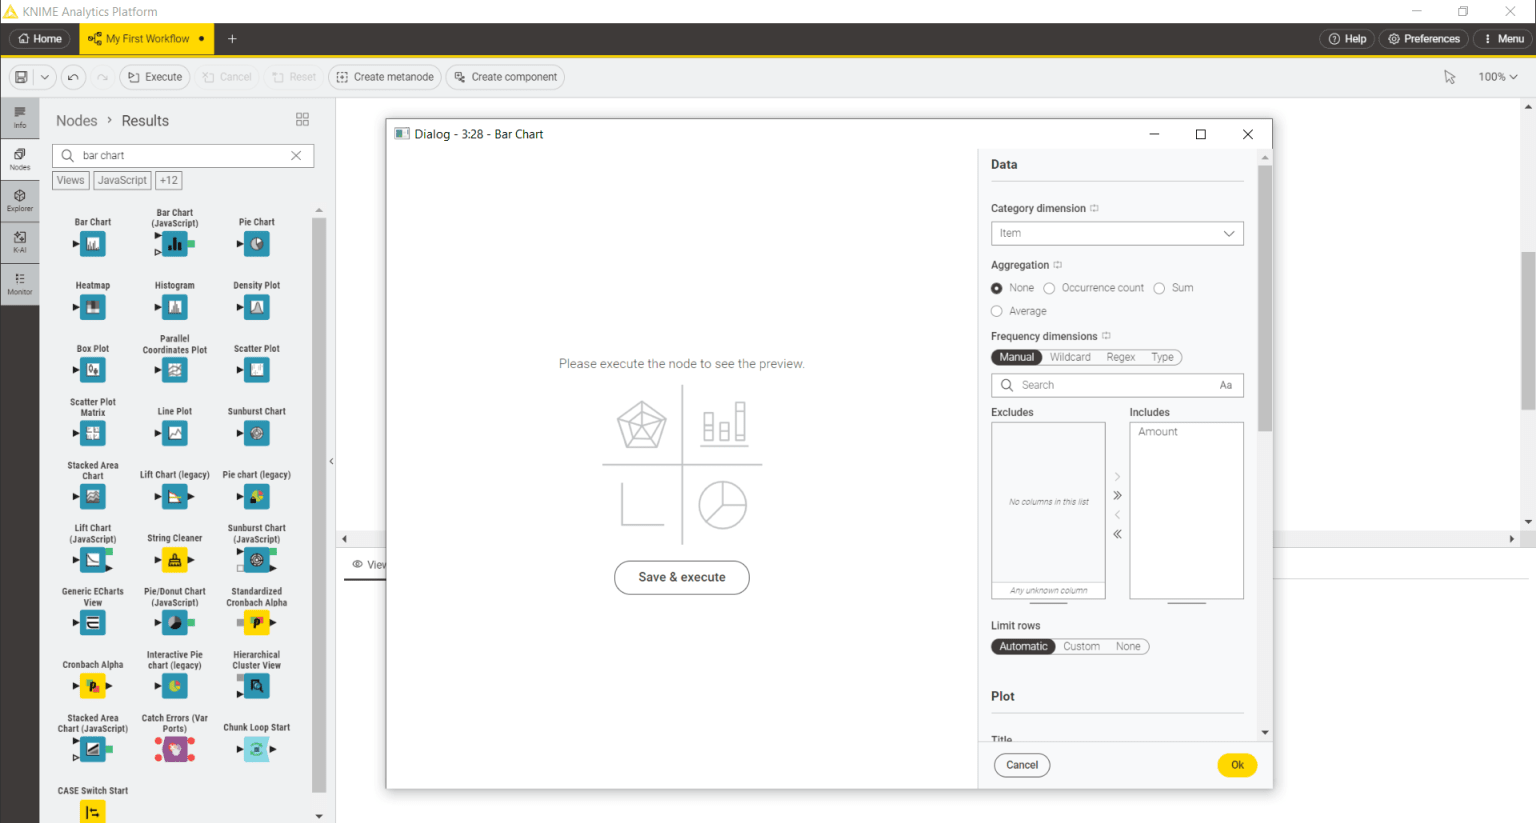Switch frequency dimensions to Wildcard mode
Screen dimensions: 1536x823
pos(1070,357)
